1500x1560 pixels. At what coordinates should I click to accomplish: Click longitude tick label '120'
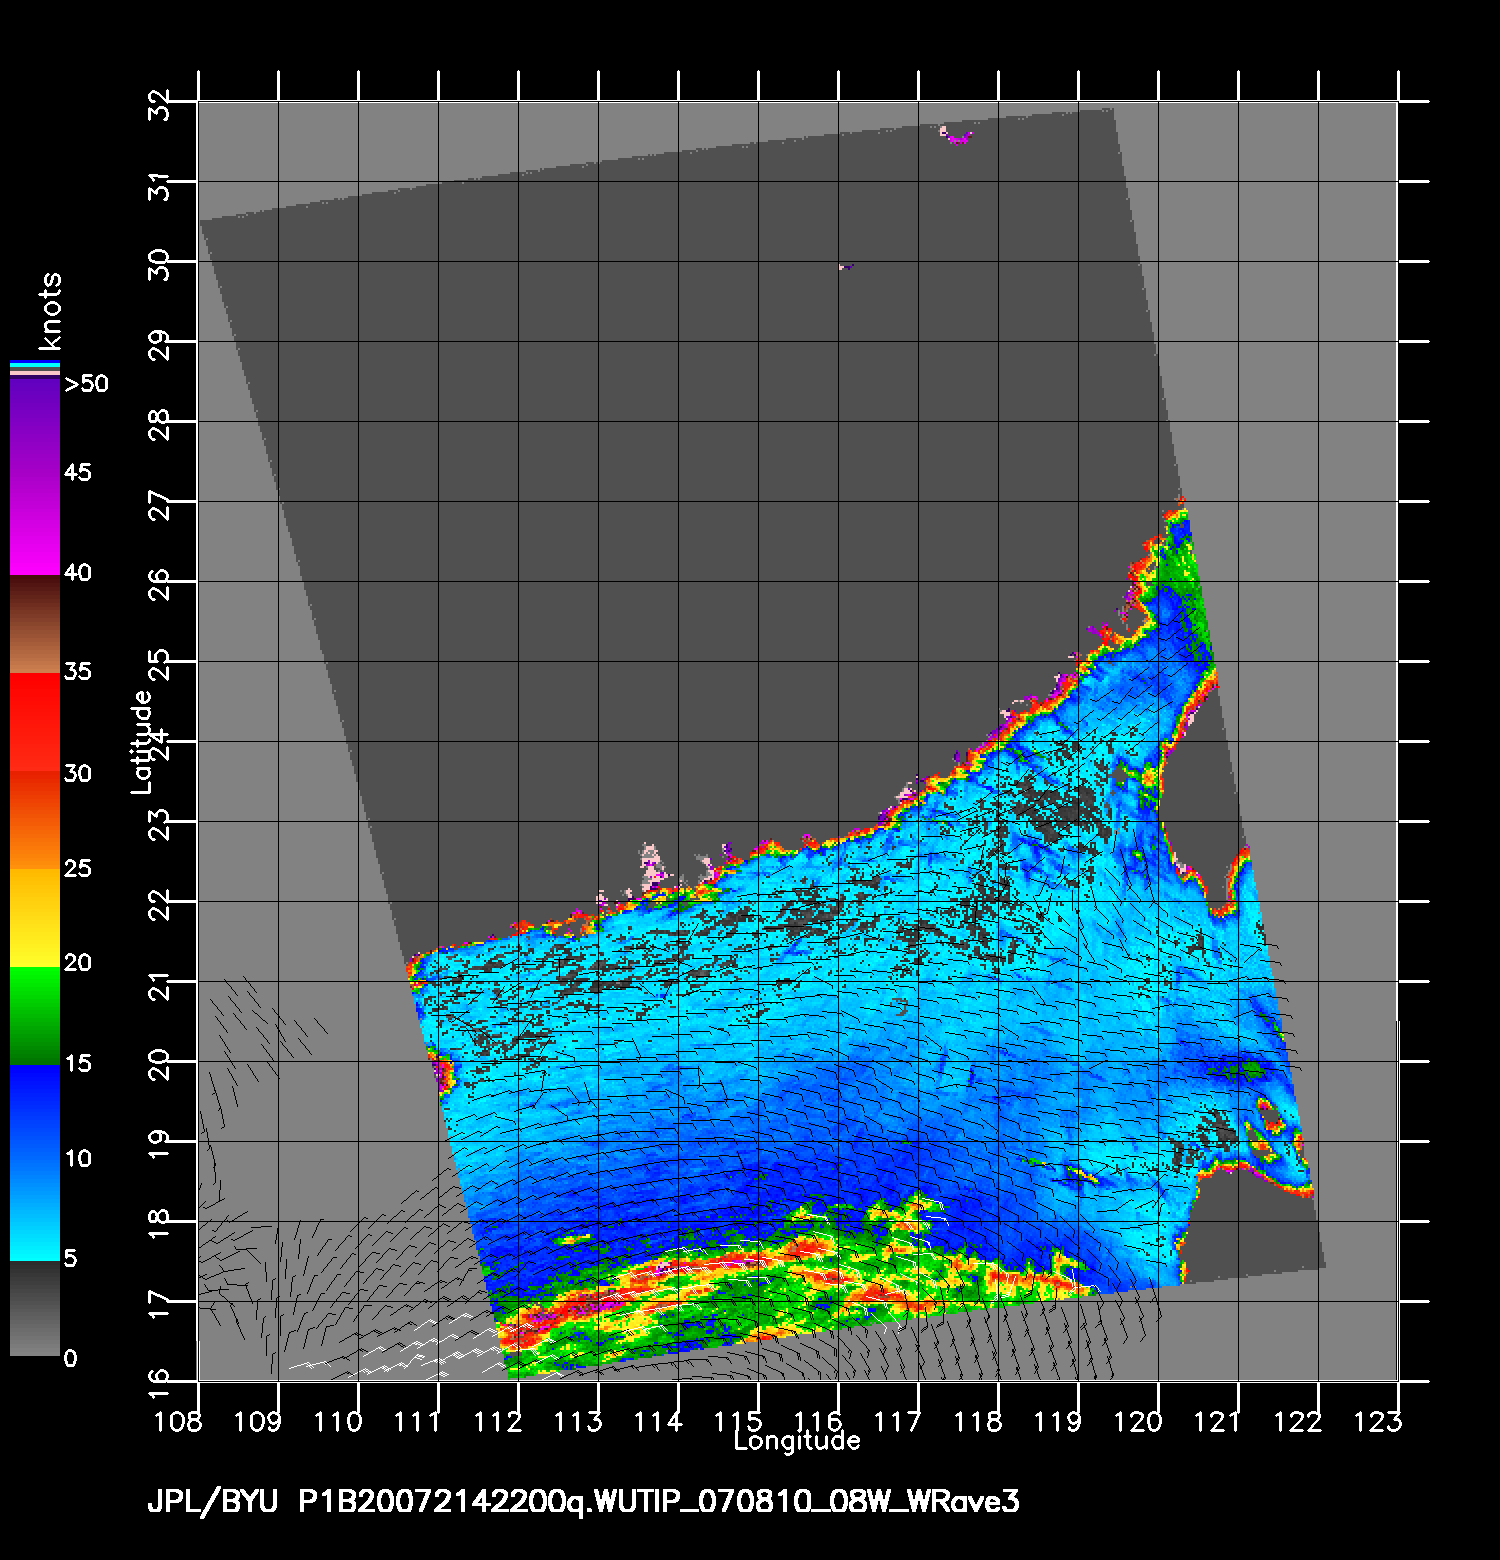[x=1138, y=1421]
